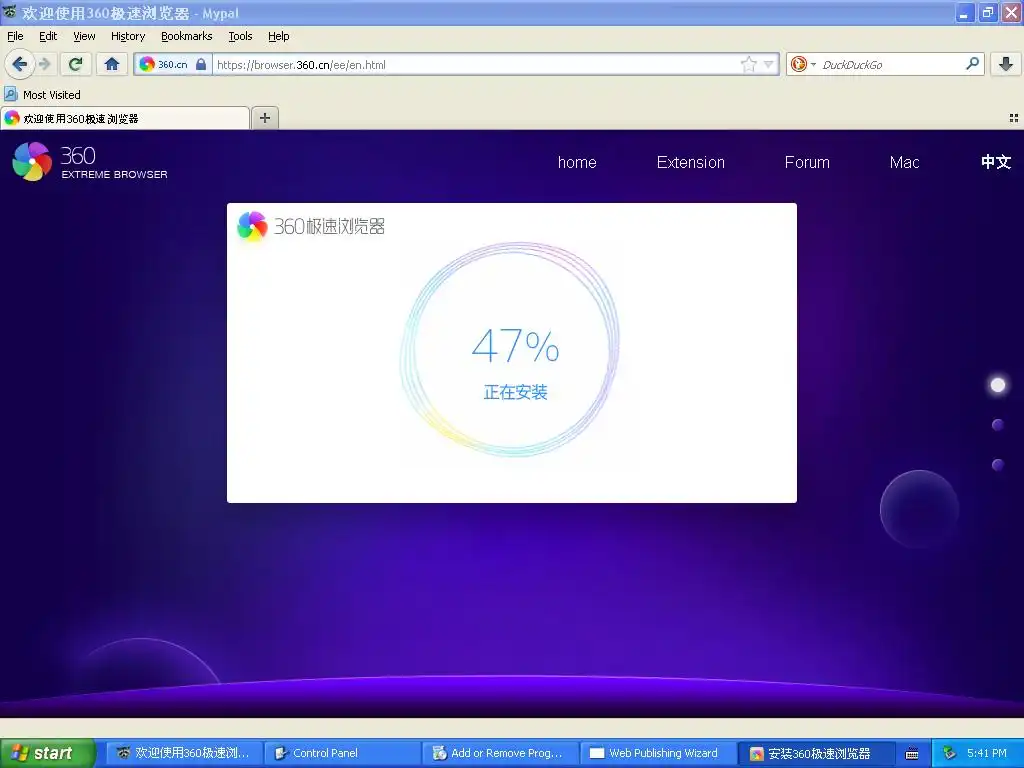Select the second page-indicator dot
This screenshot has height=768, width=1024.
[998, 425]
